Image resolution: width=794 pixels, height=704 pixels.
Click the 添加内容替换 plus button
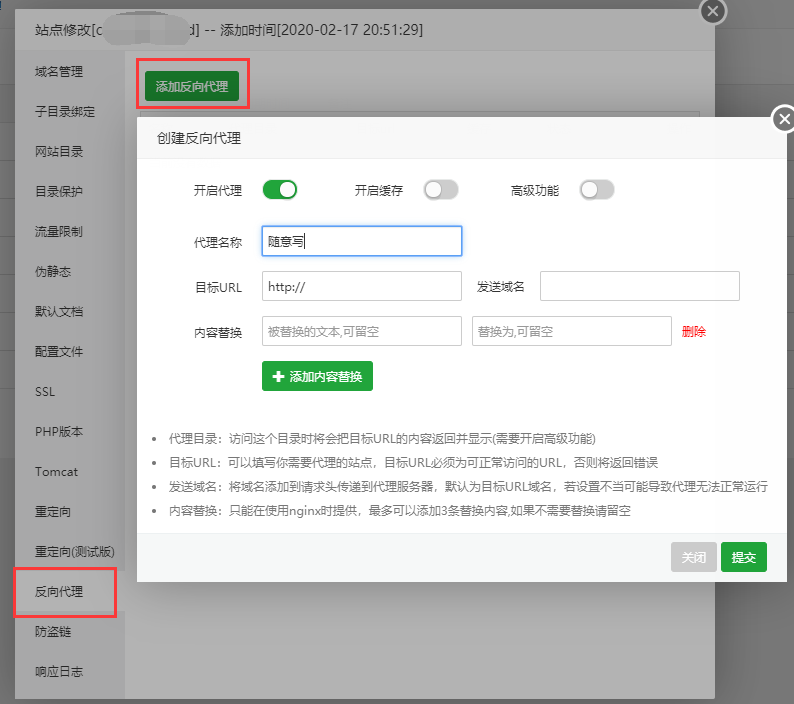click(317, 376)
